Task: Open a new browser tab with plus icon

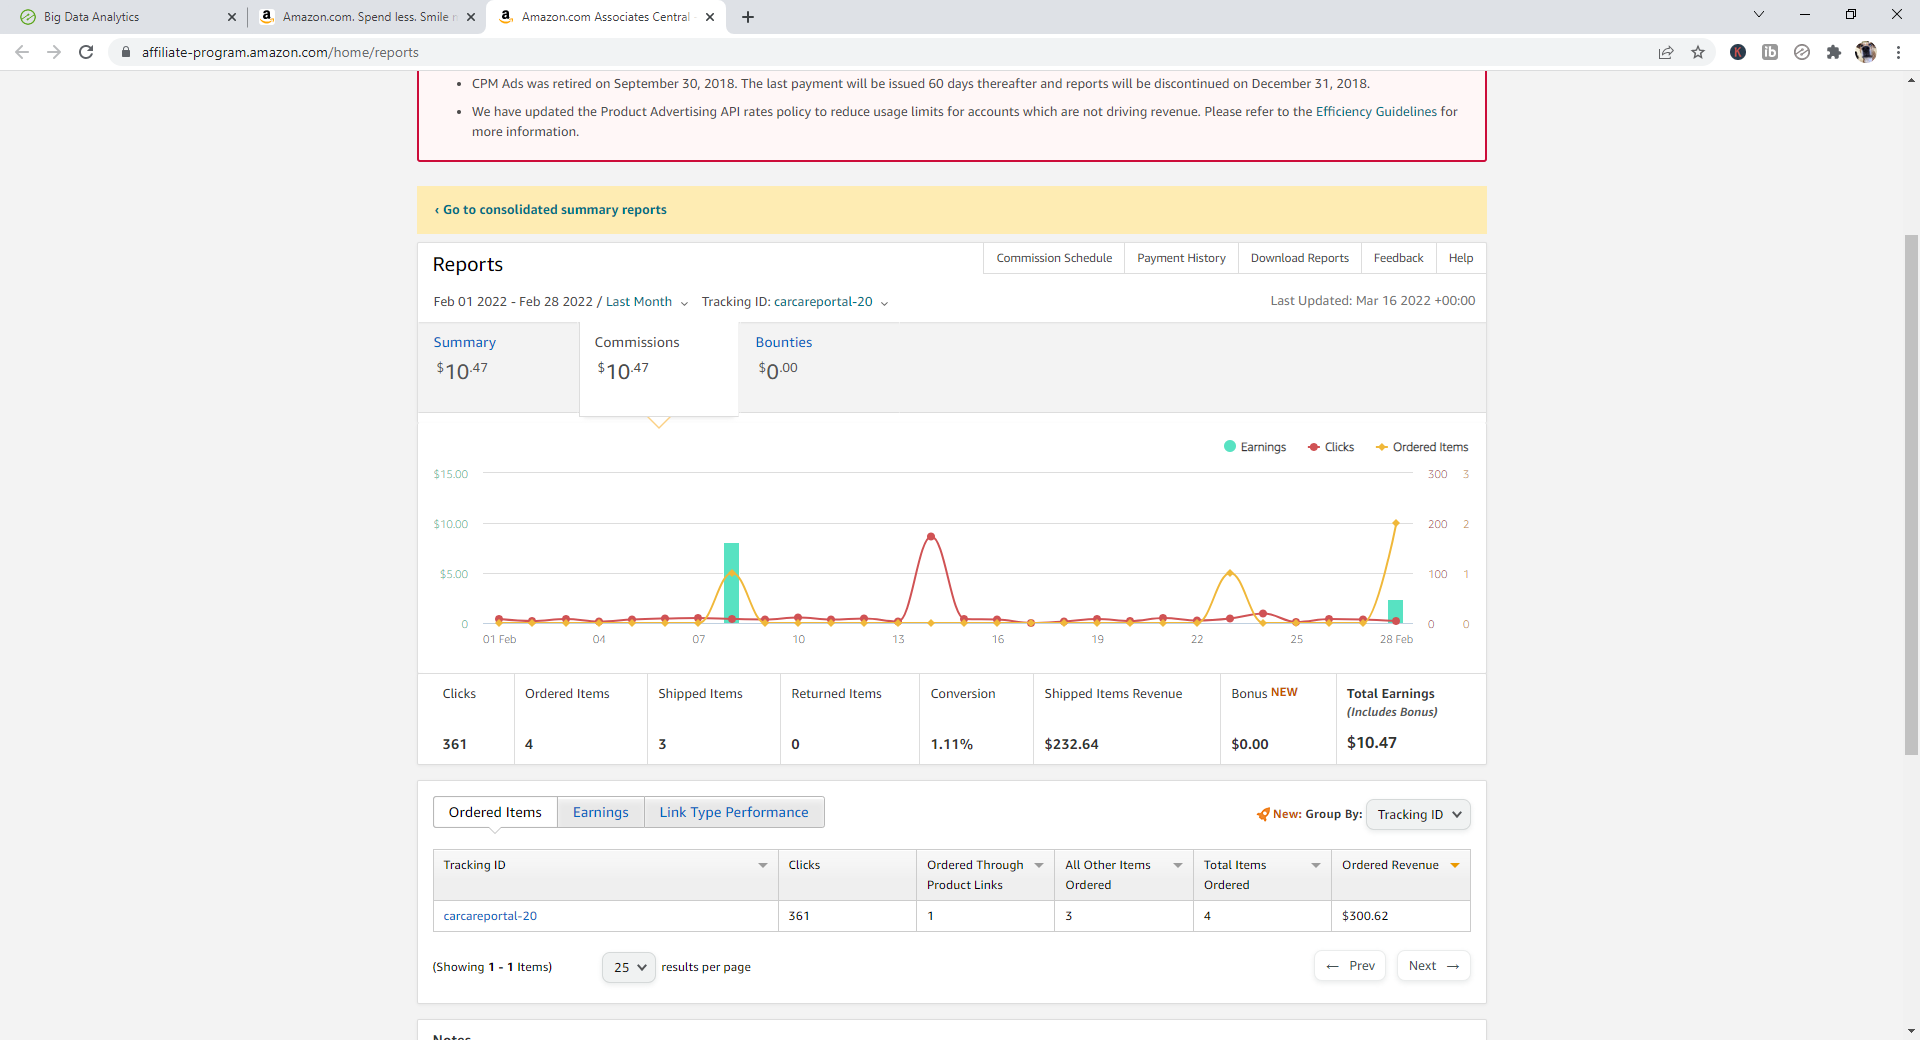Action: coord(748,17)
